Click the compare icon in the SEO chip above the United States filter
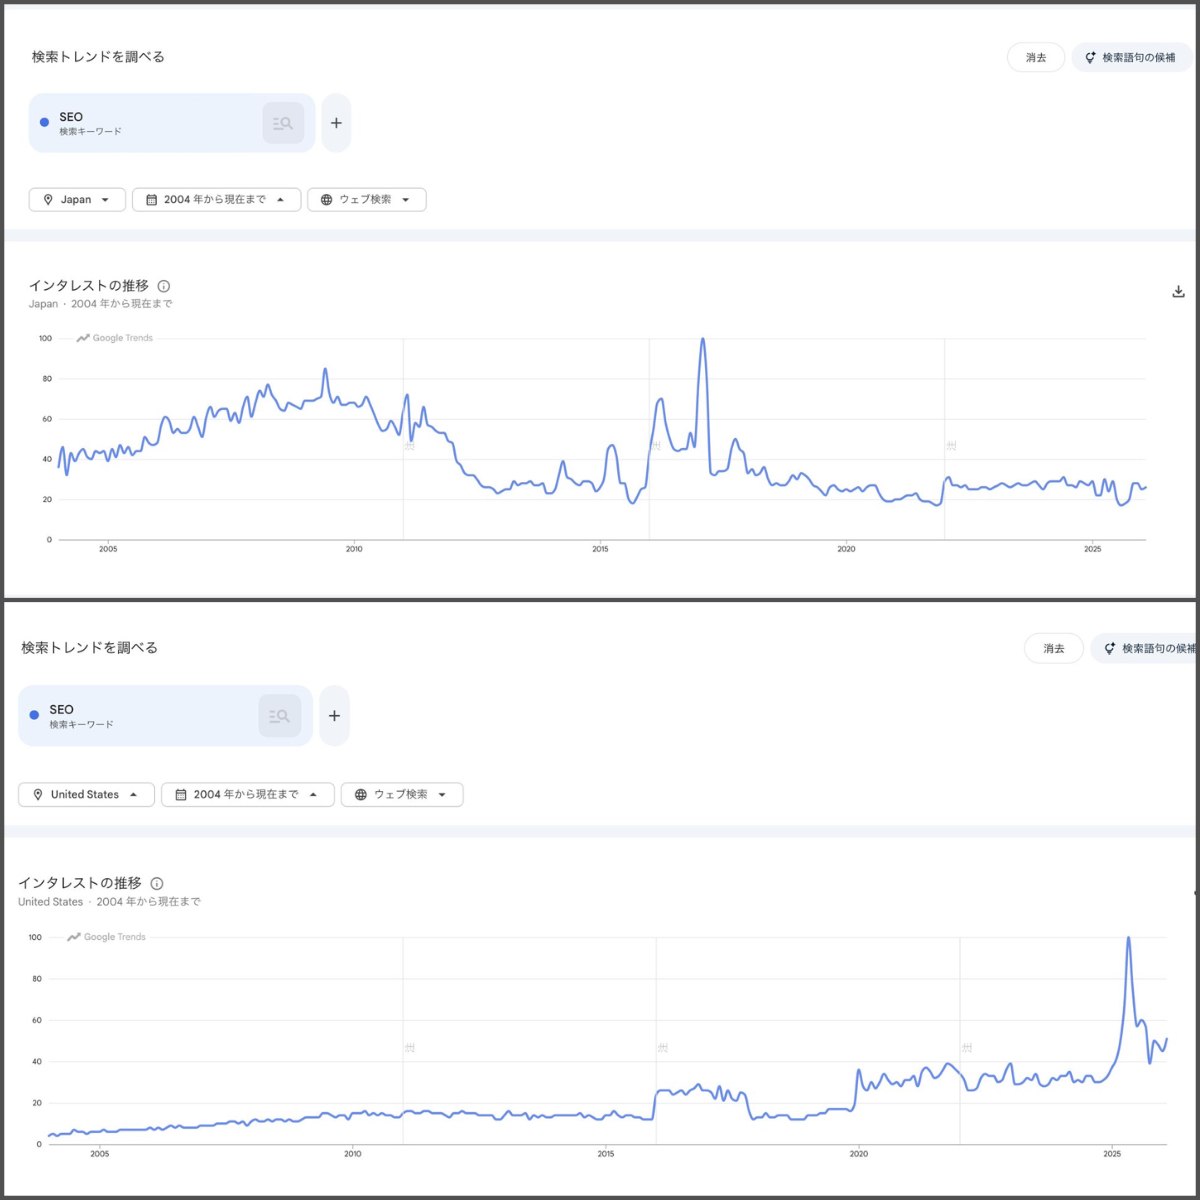This screenshot has height=1200, width=1200. pyautogui.click(x=280, y=716)
